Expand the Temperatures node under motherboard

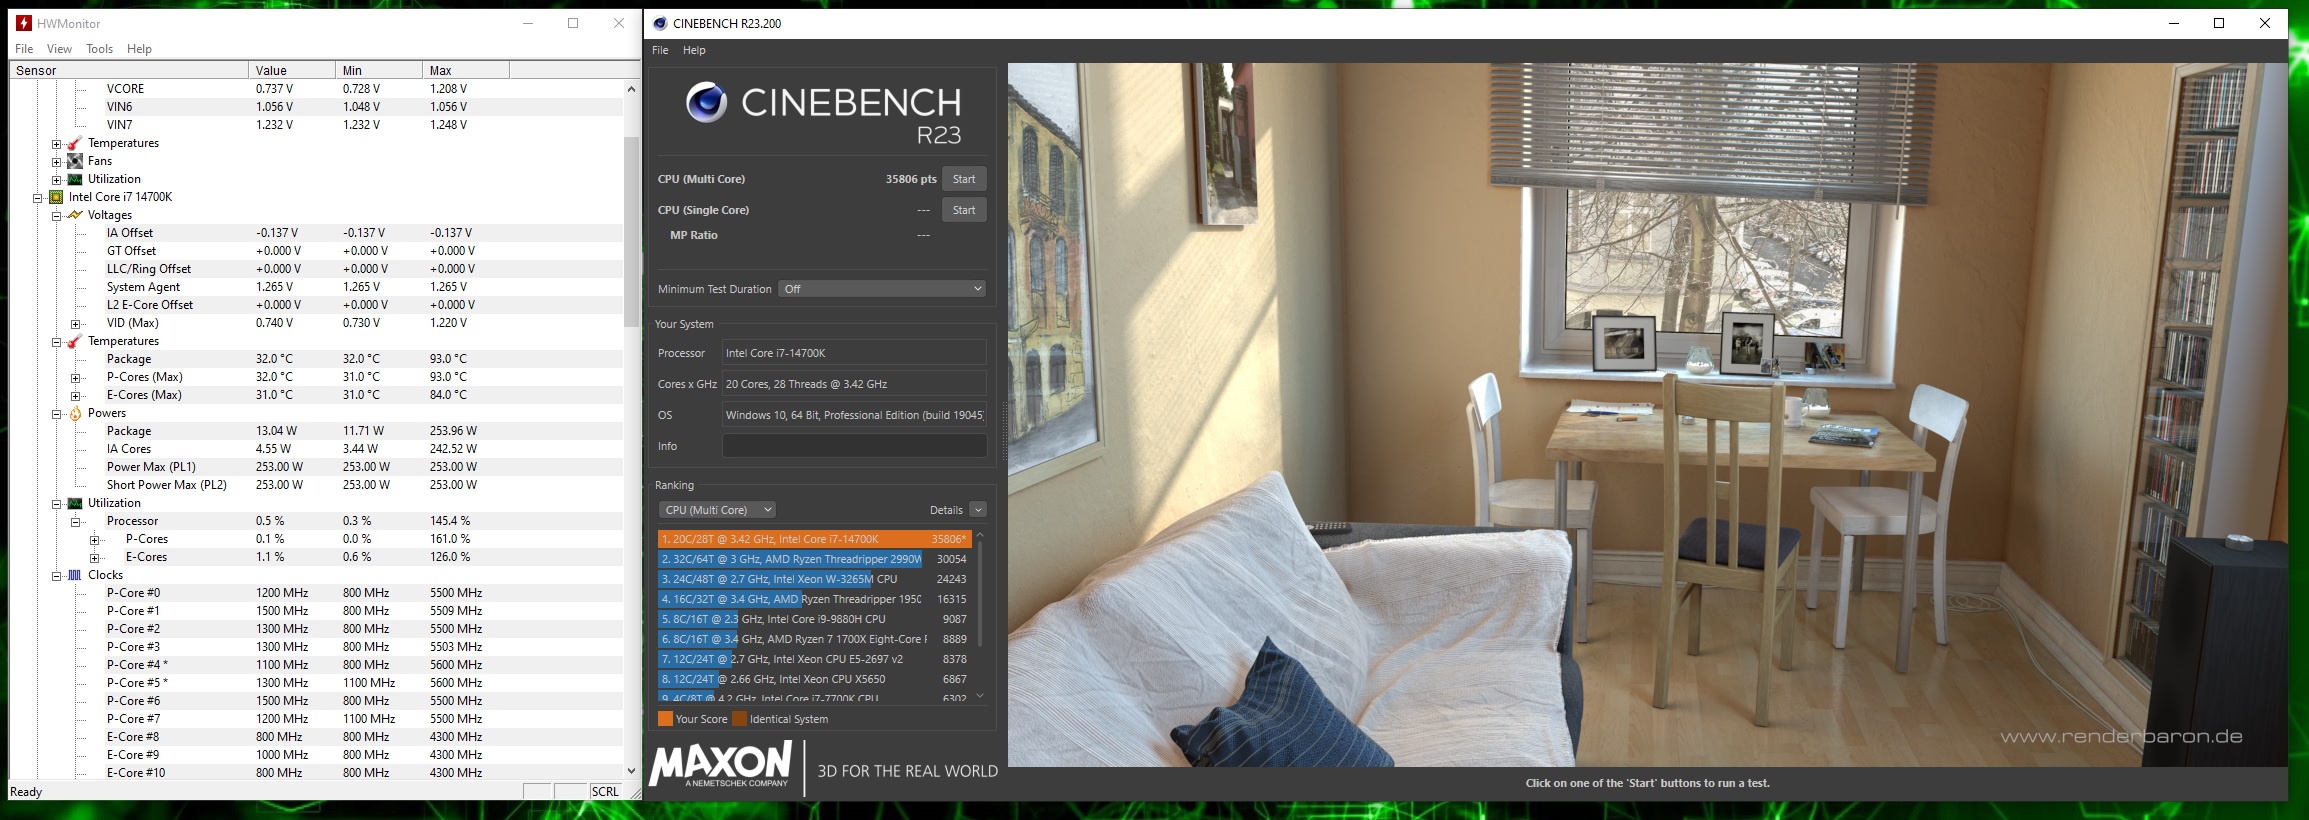[56, 144]
